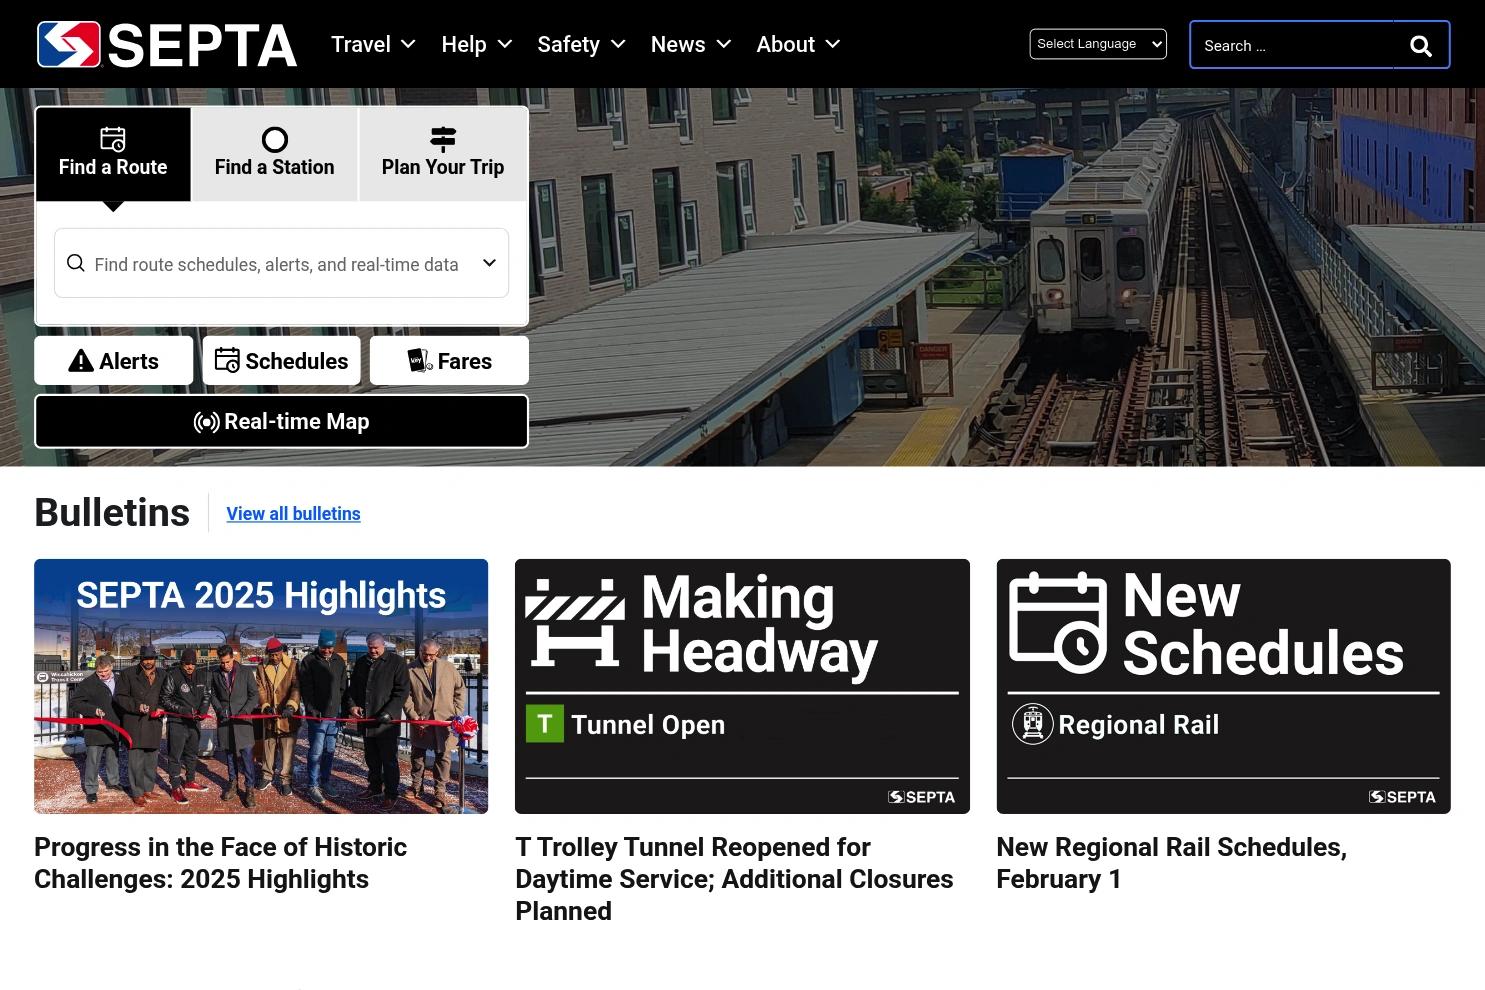Click the calendar icon on New Schedules card

(x=1058, y=622)
